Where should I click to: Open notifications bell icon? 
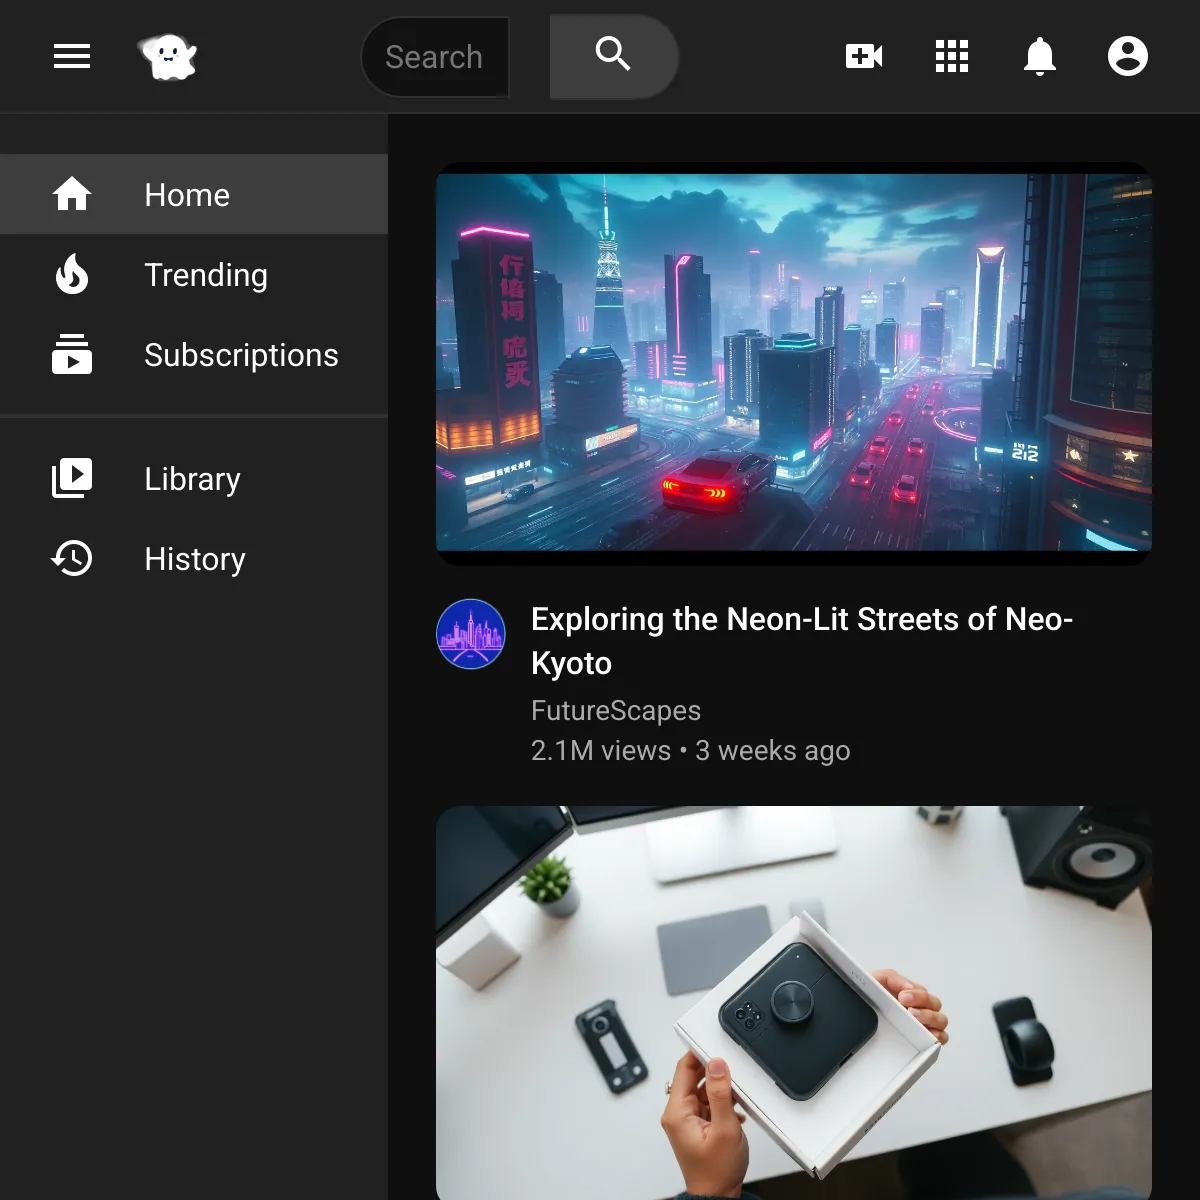point(1040,57)
